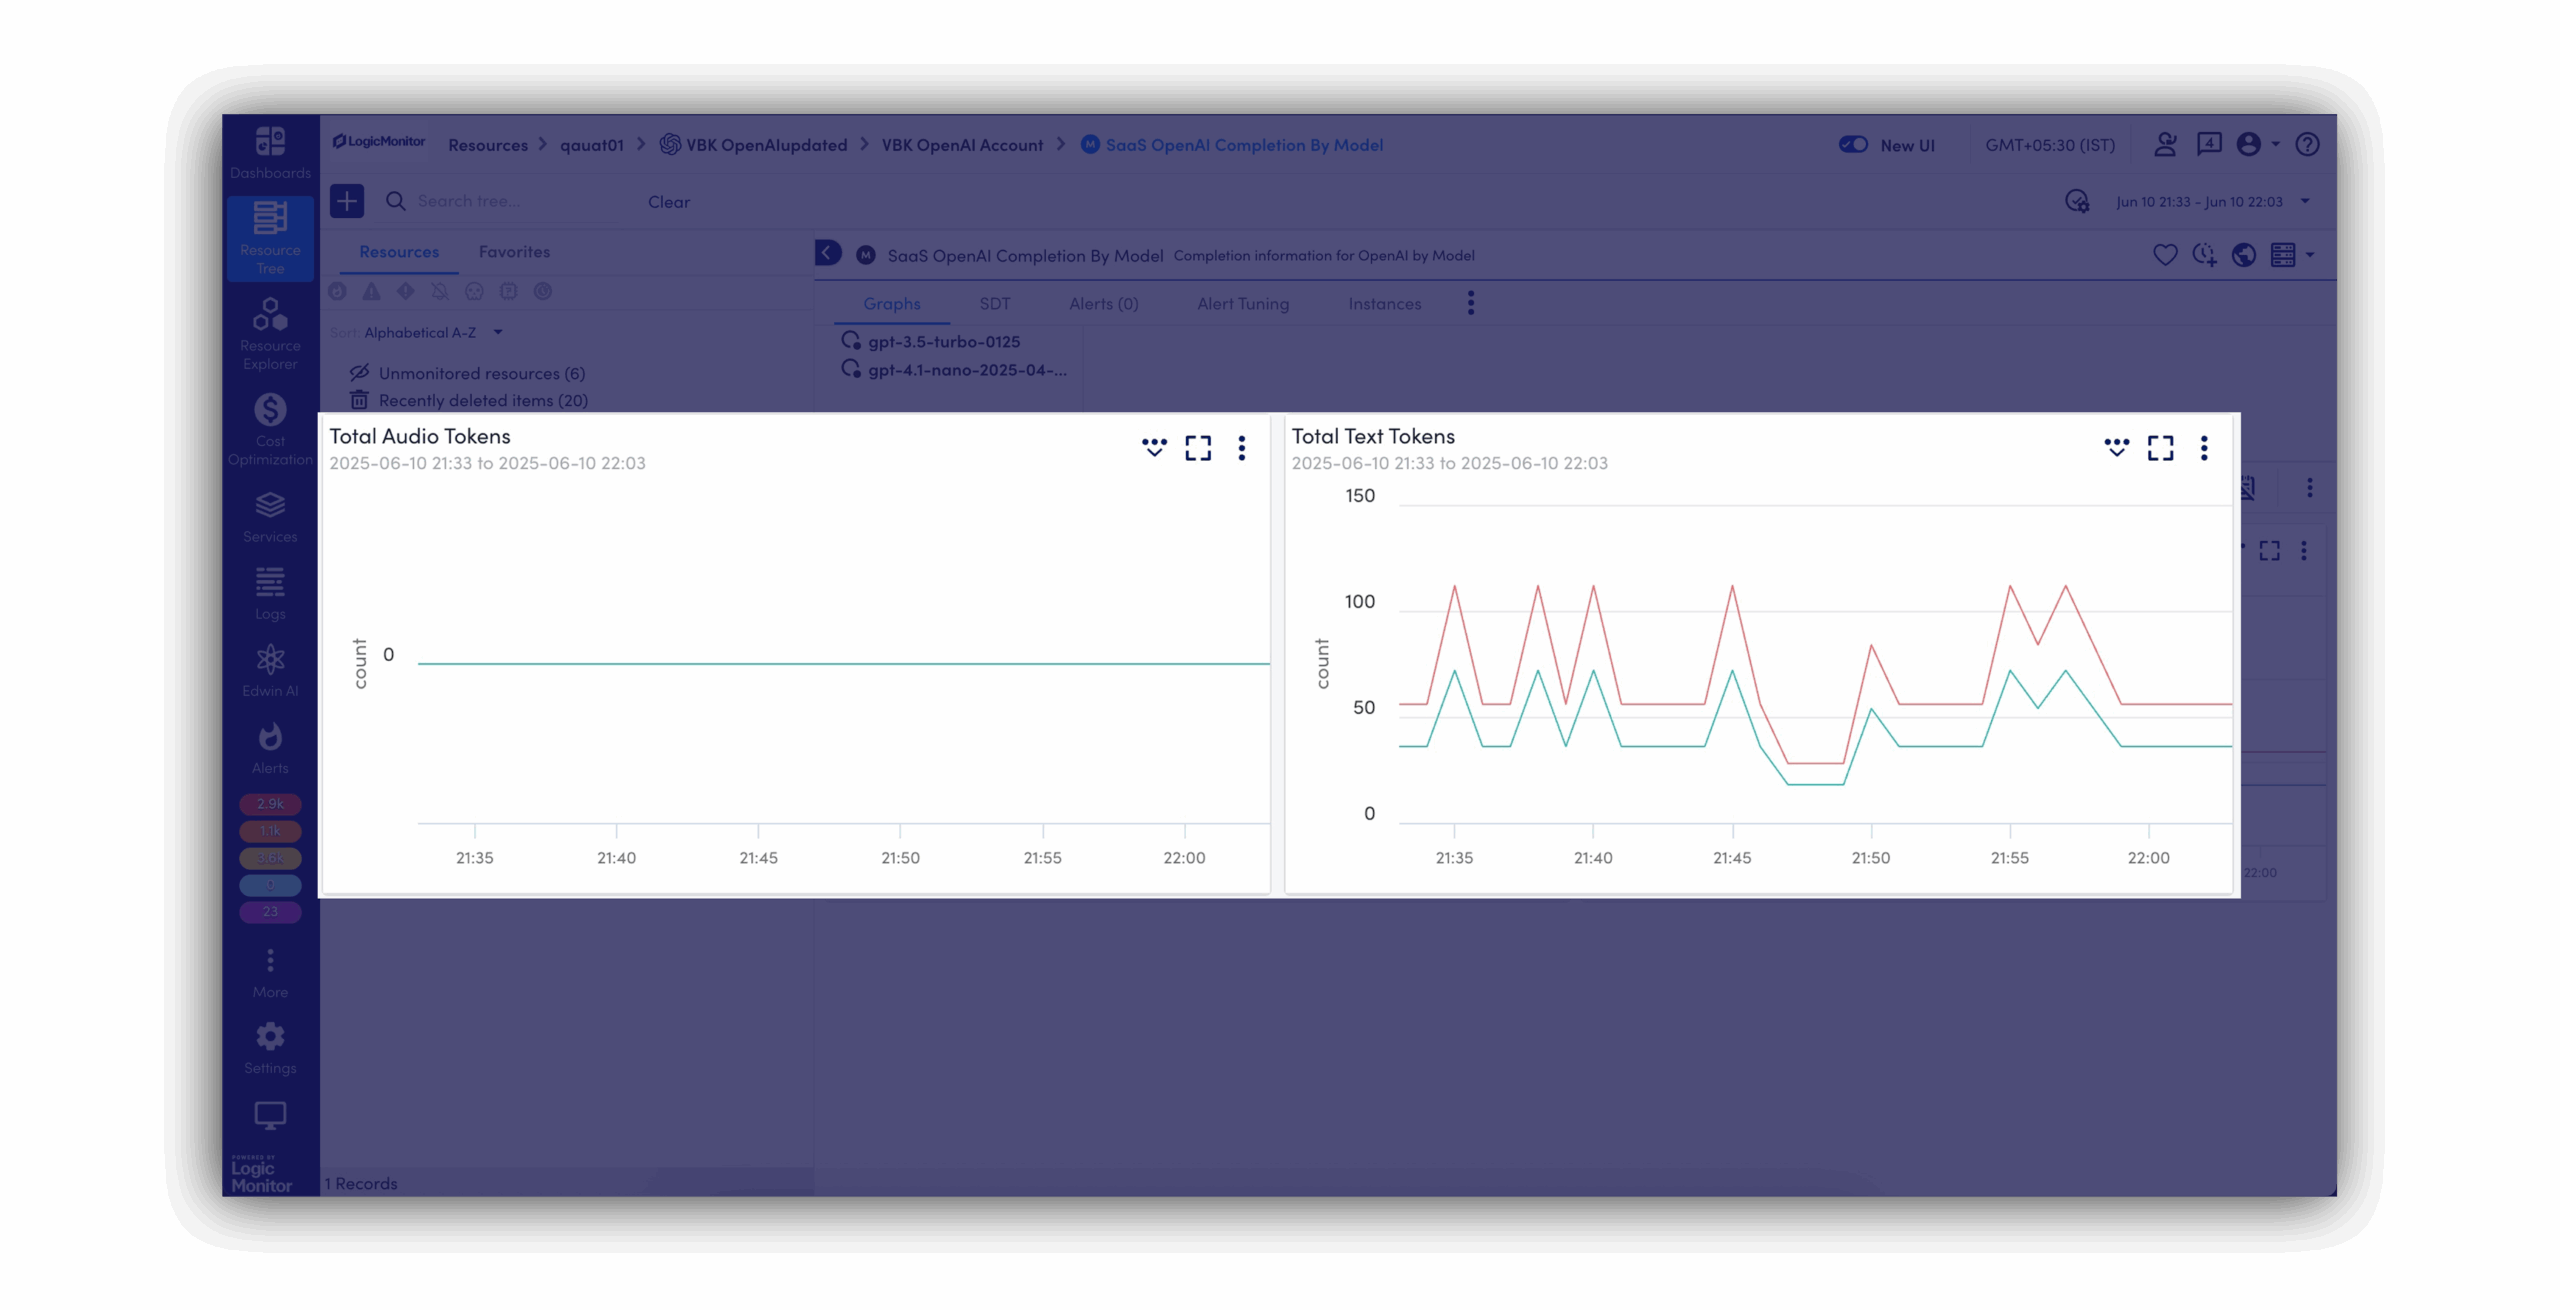Viewport: 2560px width, 1310px height.
Task: Click the support user icon in header
Action: point(2165,145)
